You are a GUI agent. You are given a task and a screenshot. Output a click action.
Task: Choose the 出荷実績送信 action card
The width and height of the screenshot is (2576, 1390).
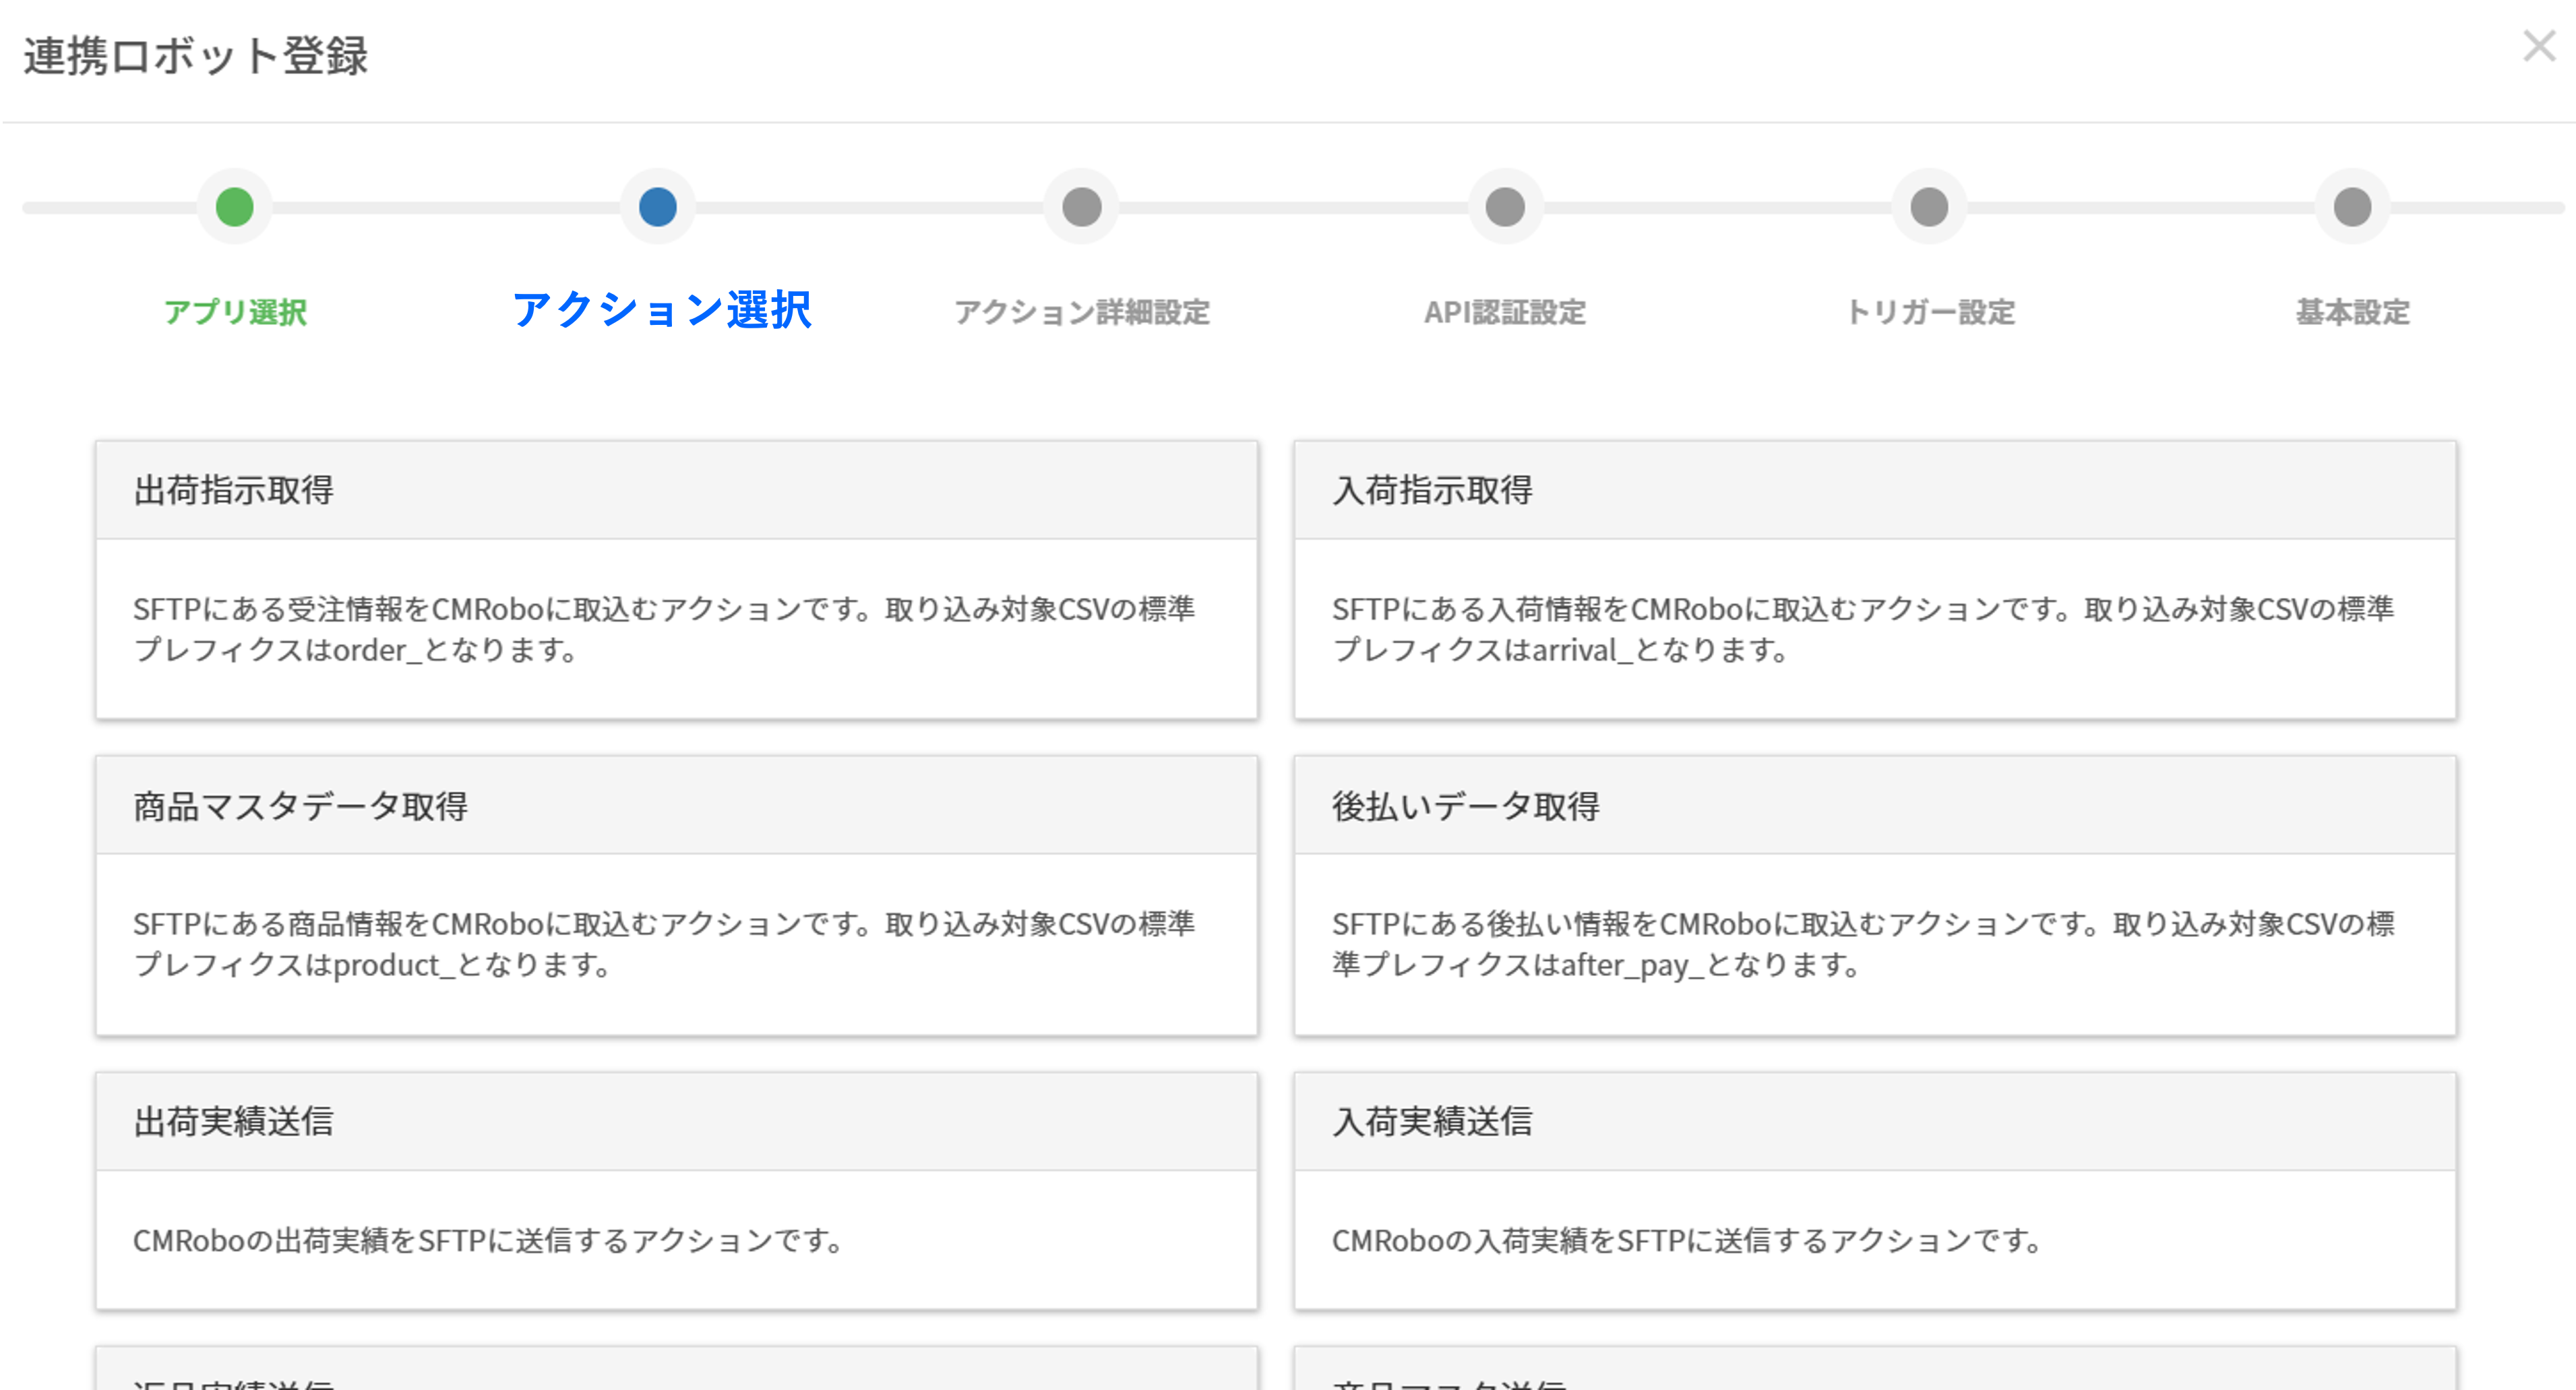click(x=676, y=1191)
